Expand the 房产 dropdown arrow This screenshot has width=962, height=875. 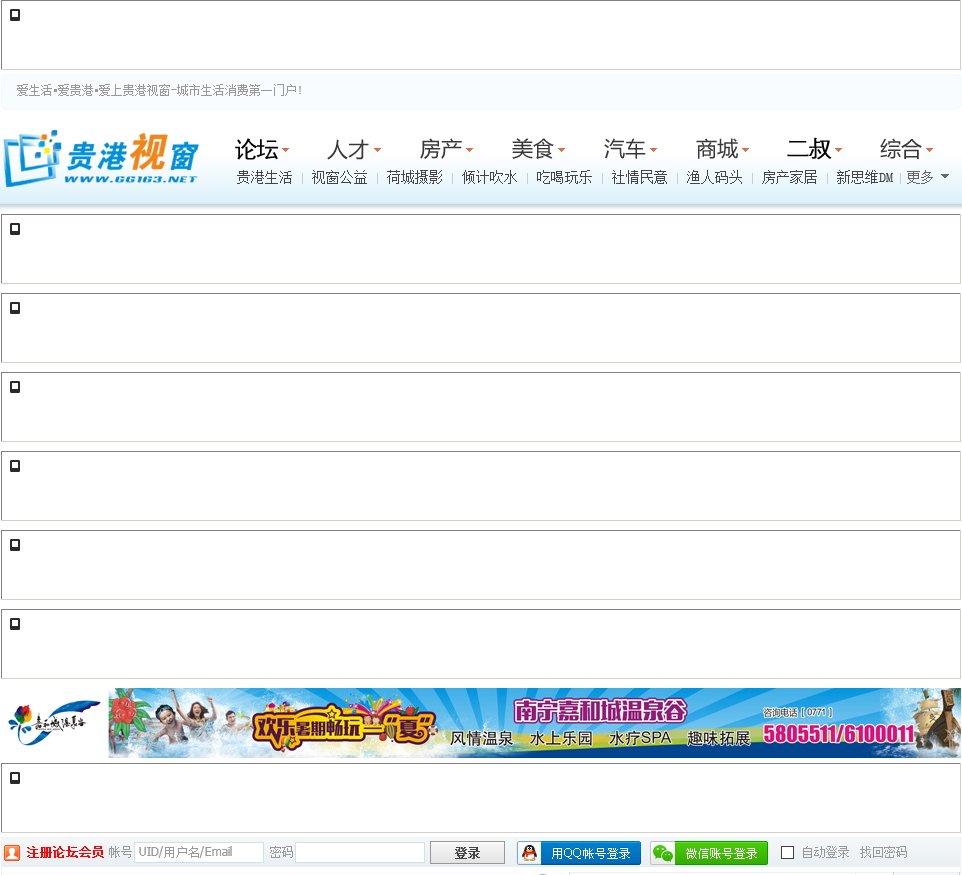pos(469,150)
